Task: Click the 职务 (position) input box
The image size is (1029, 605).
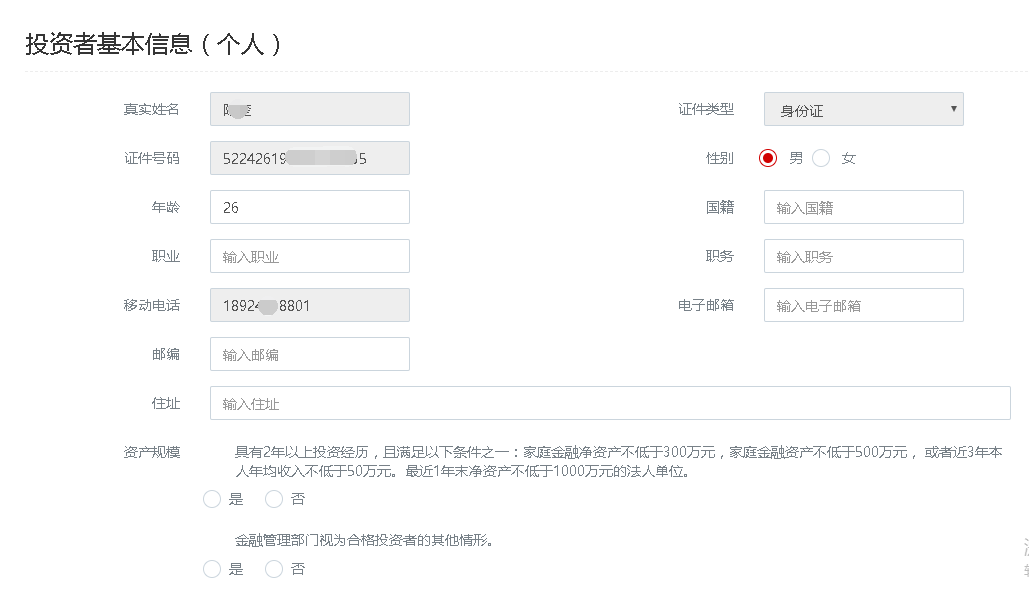Action: pos(862,256)
